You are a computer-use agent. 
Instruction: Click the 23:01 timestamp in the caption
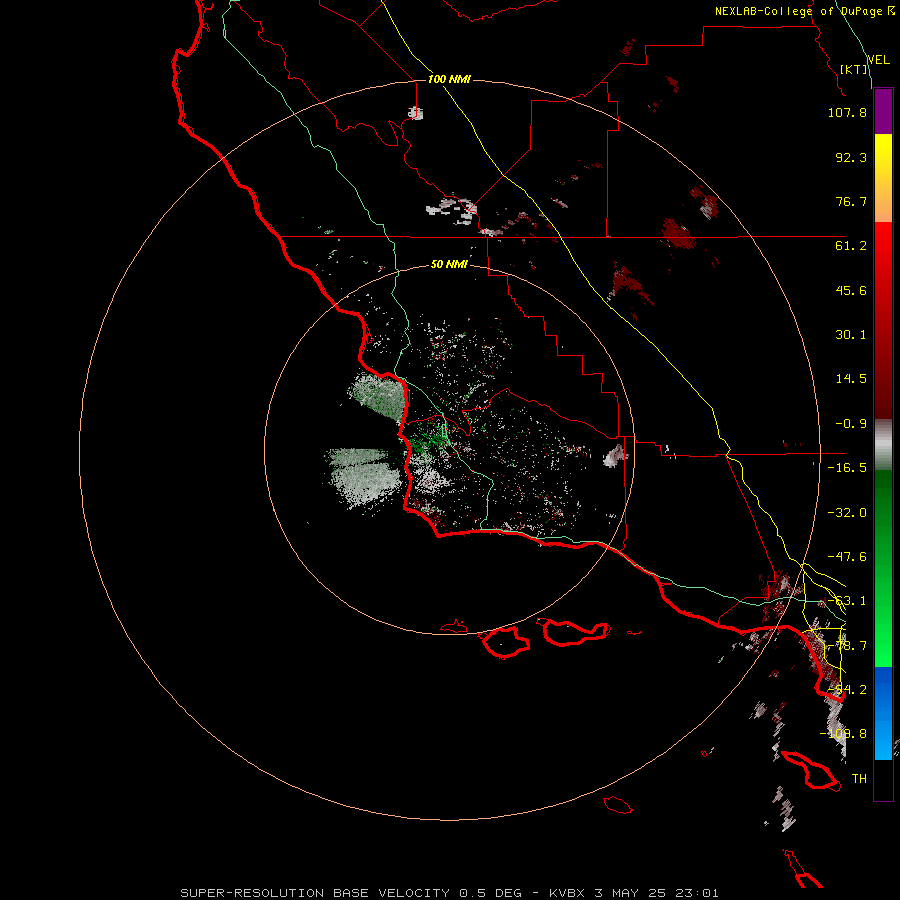click(697, 893)
